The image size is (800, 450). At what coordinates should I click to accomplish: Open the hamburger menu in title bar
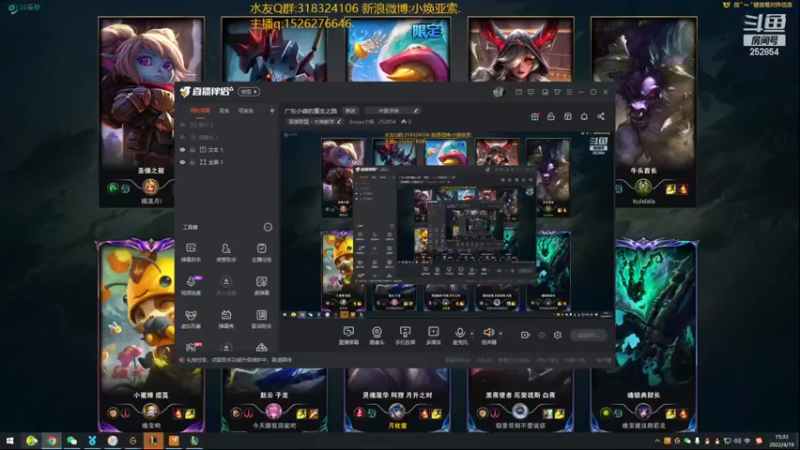(569, 92)
